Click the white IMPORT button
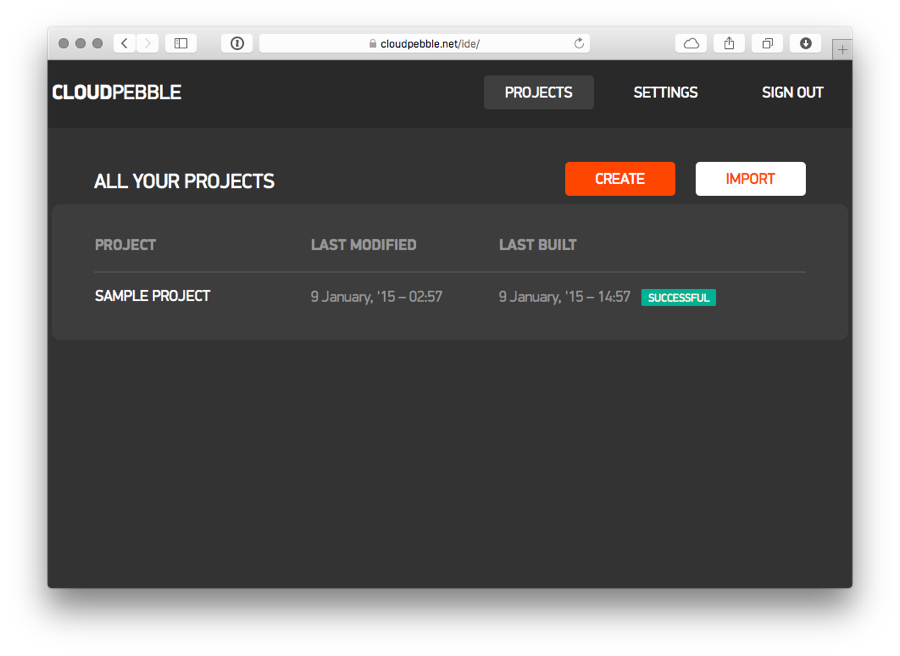 [x=750, y=179]
